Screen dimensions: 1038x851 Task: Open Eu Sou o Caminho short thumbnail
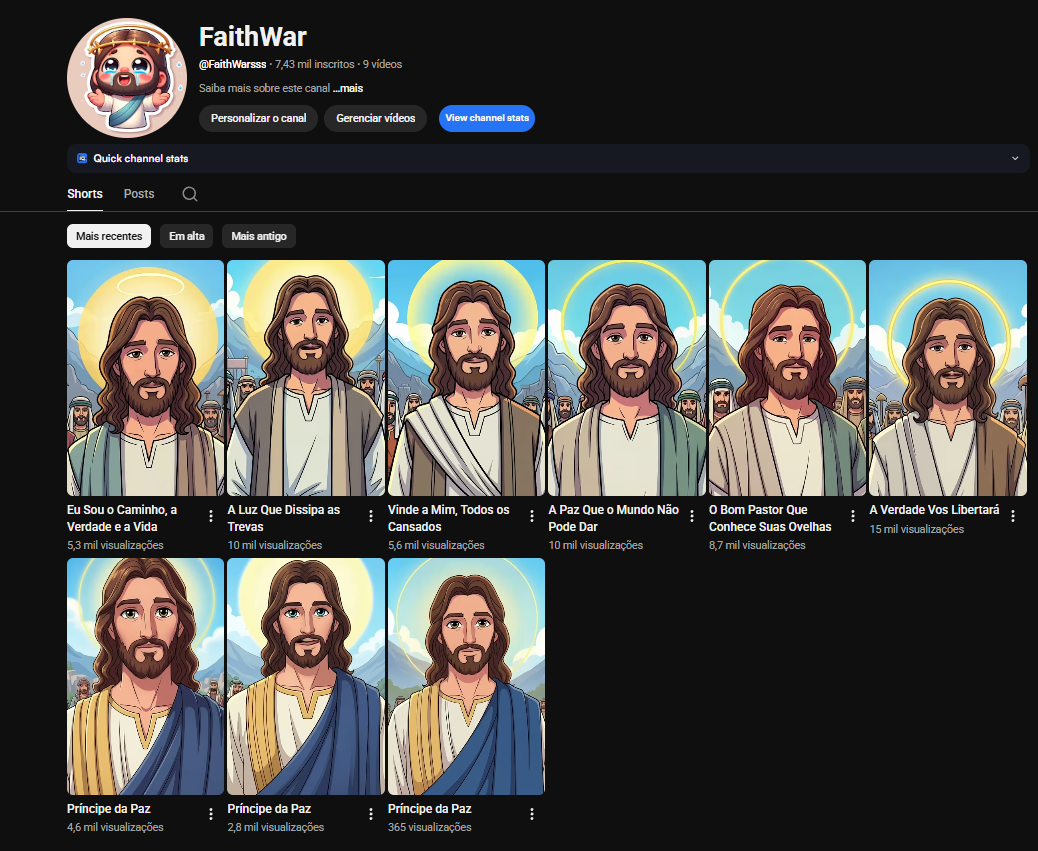146,378
